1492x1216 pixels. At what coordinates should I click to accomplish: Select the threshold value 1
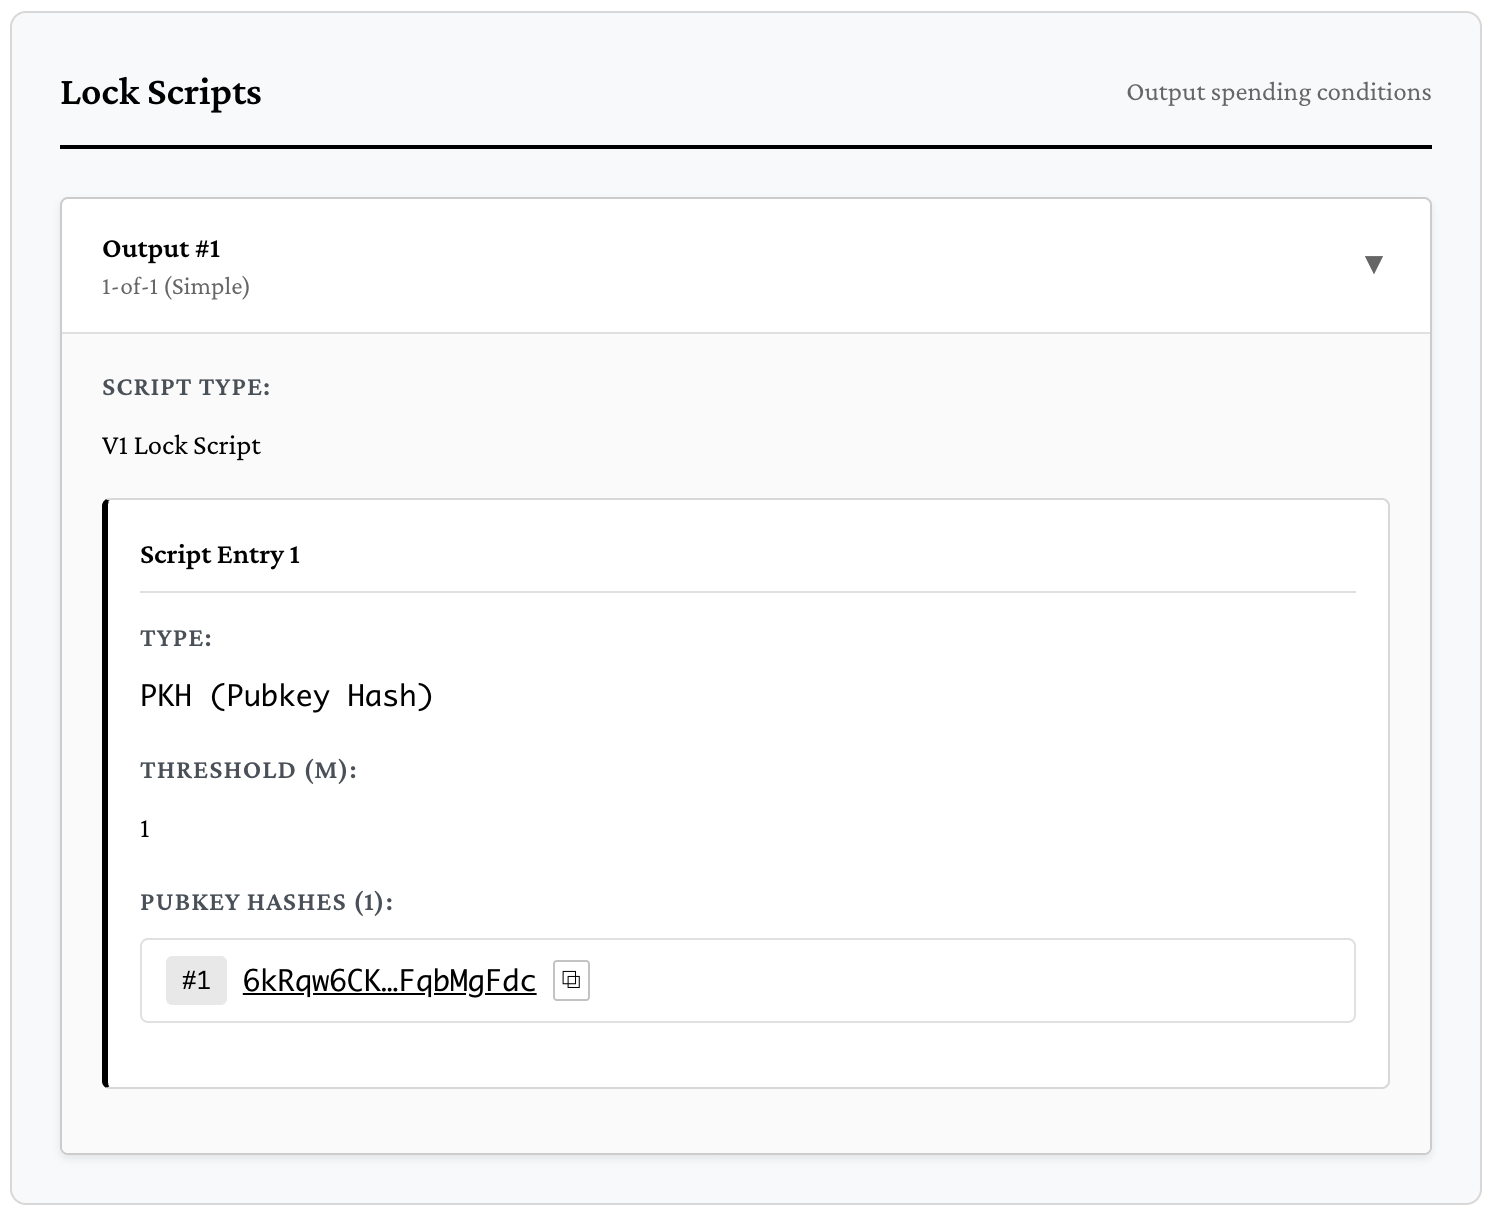[145, 829]
